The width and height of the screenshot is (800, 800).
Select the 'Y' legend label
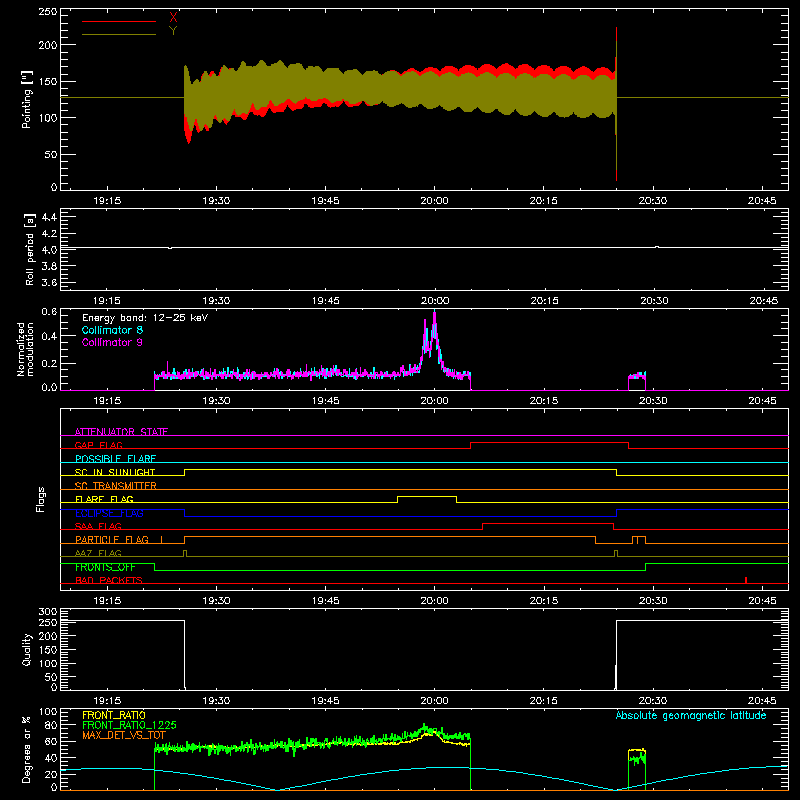173,31
